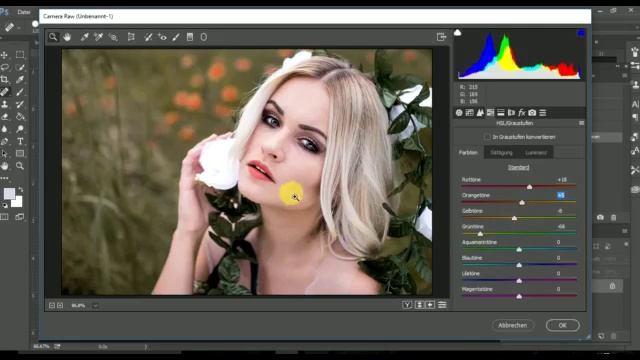Switch to the Sättigung tab

coord(501,153)
